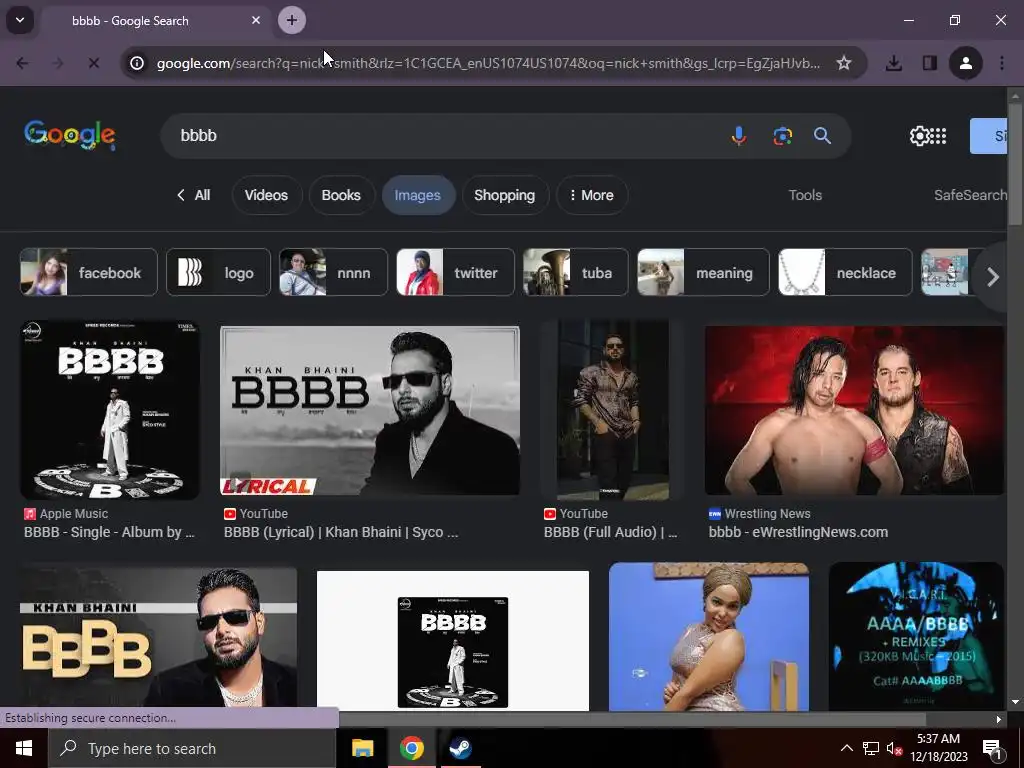Open the tab search dropdown arrow
This screenshot has width=1024, height=768.
[x=20, y=20]
